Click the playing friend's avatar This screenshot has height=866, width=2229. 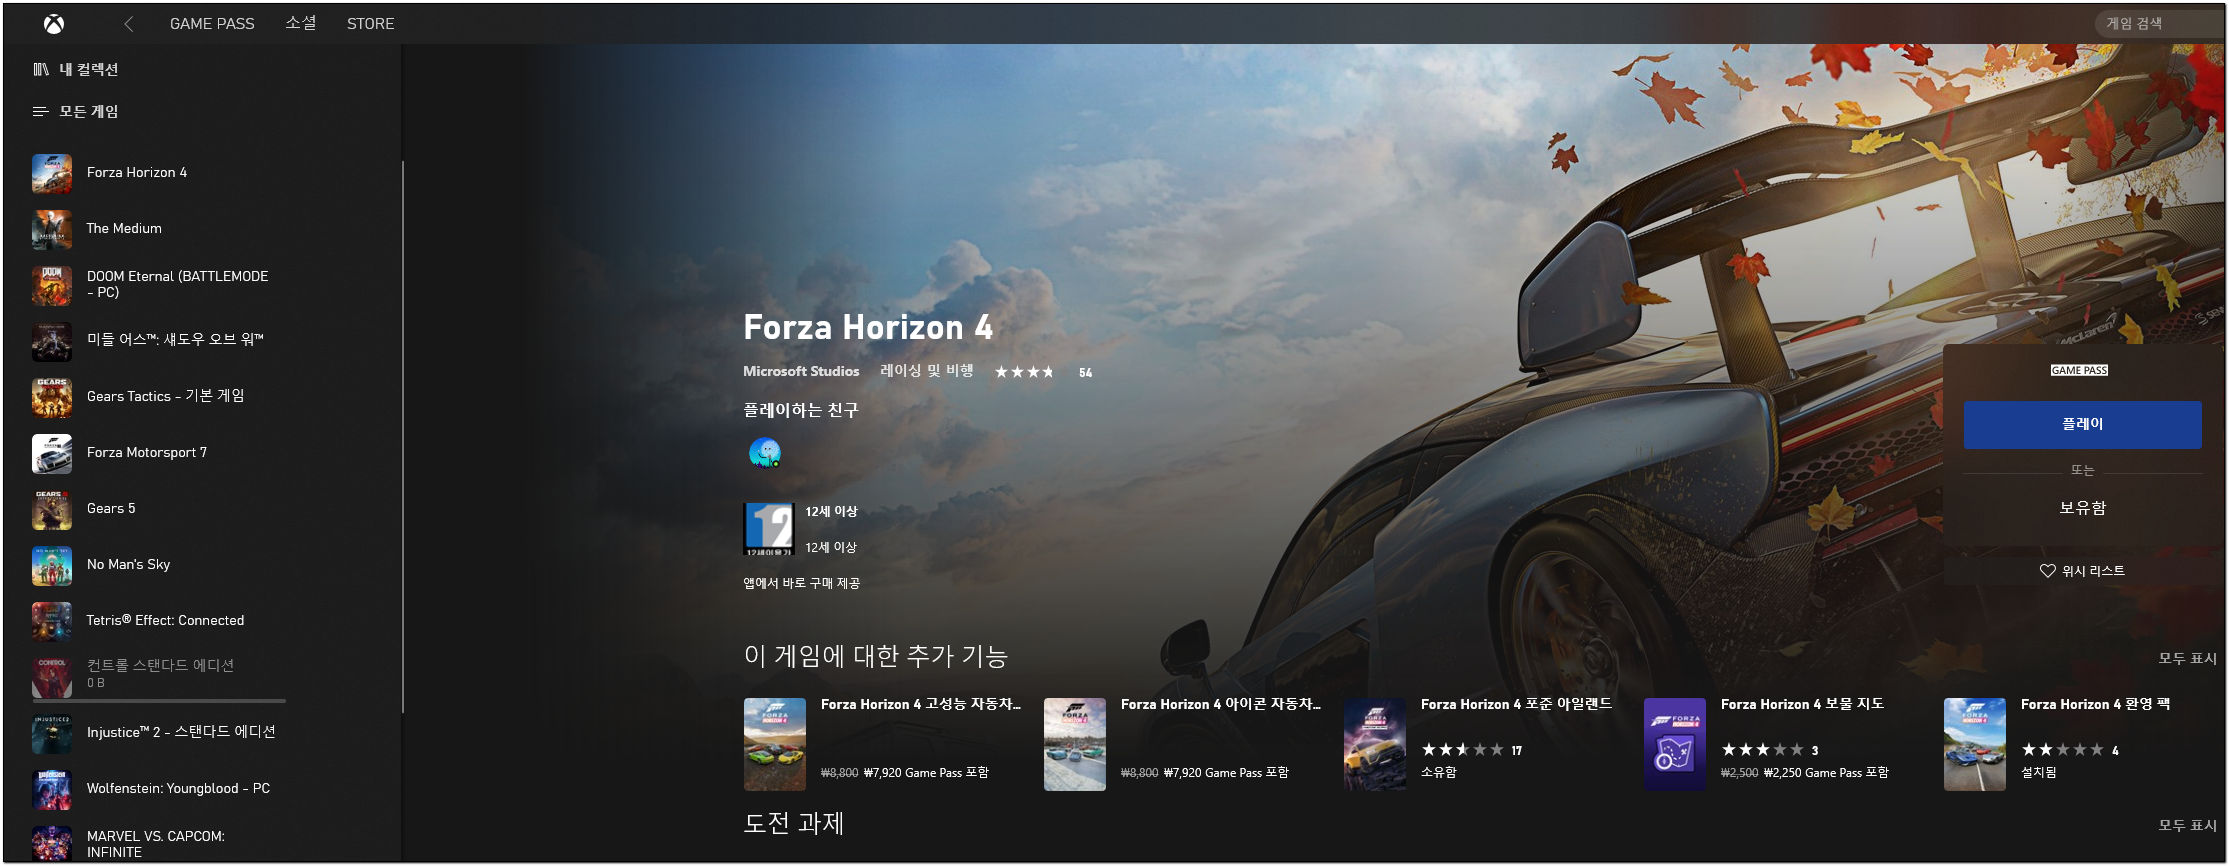tap(765, 453)
